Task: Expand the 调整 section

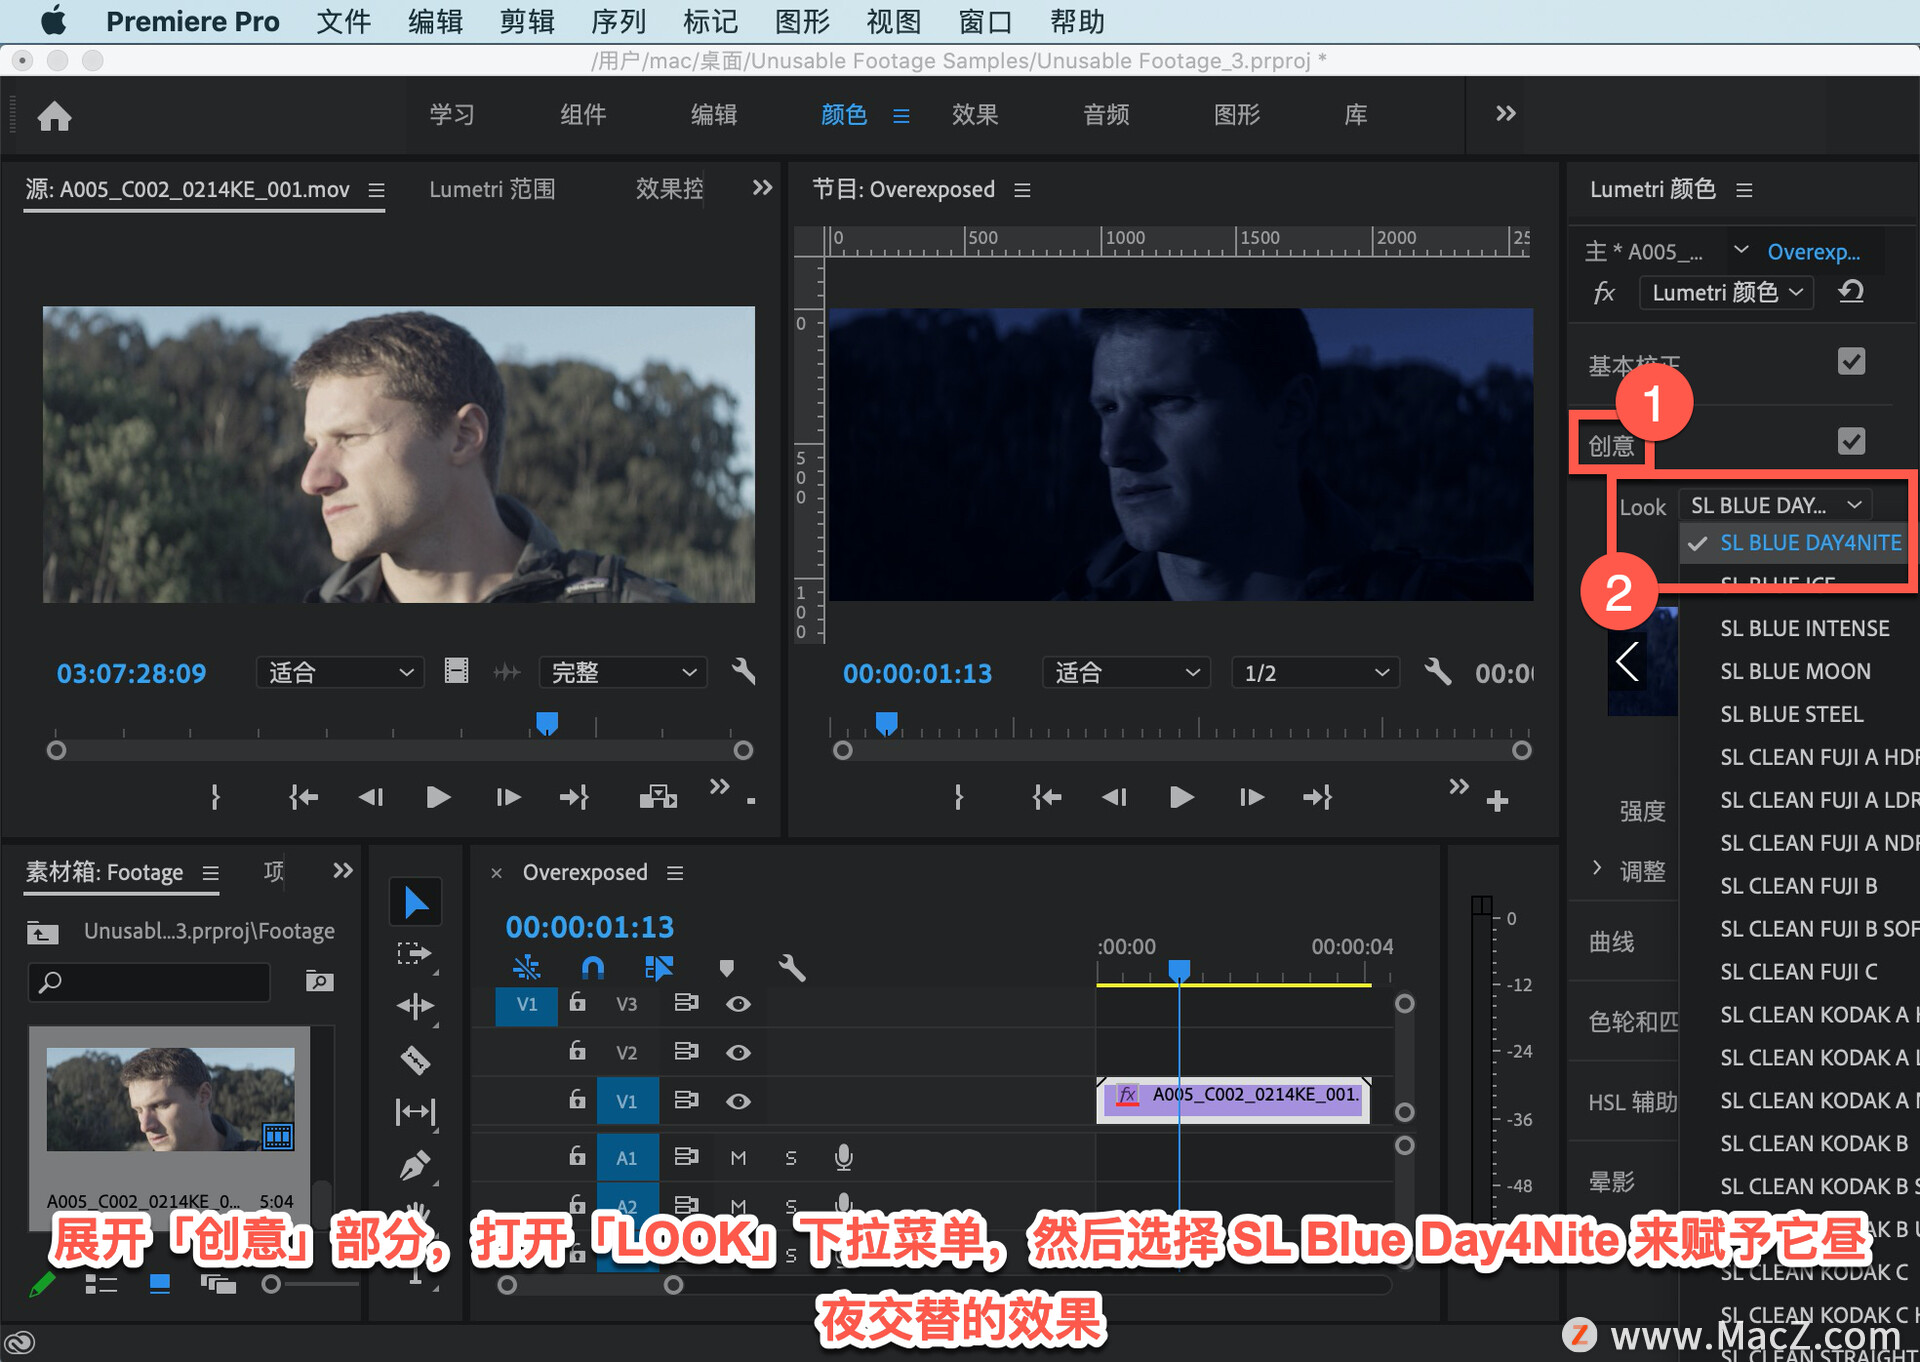Action: click(1597, 868)
